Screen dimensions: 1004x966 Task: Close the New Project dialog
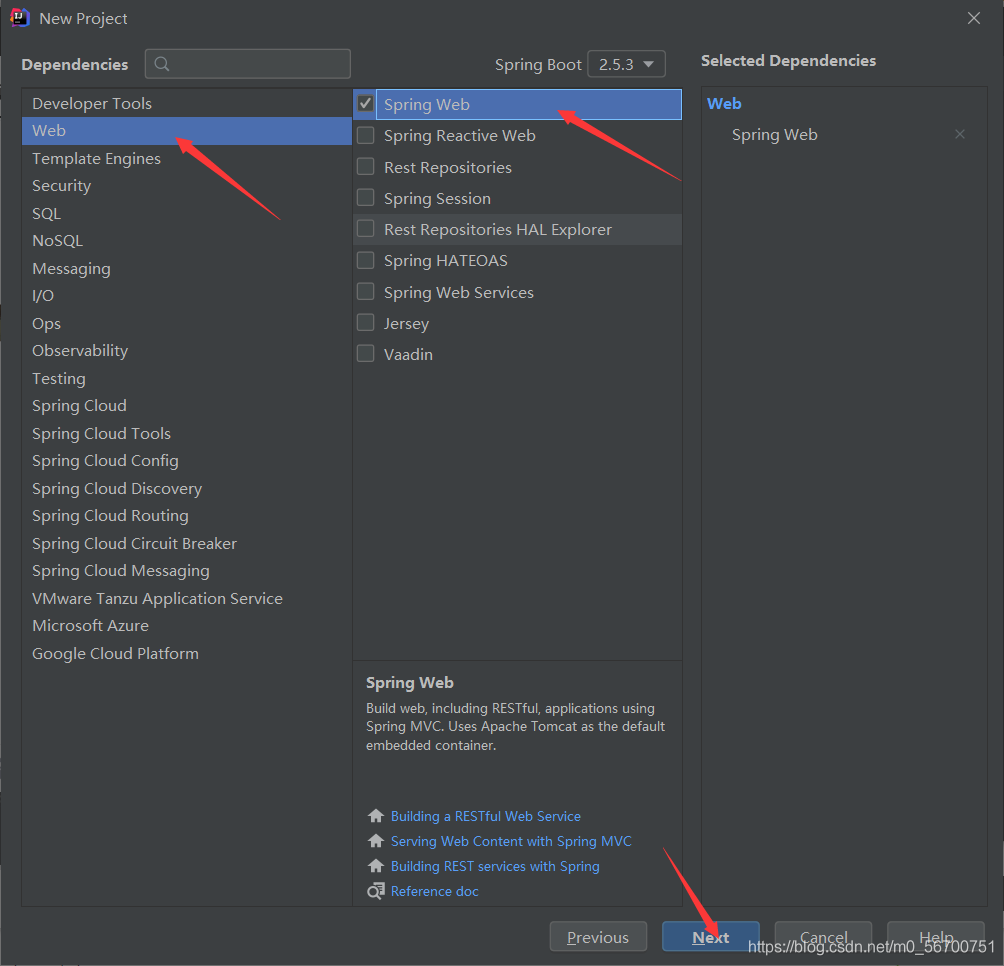point(974,19)
